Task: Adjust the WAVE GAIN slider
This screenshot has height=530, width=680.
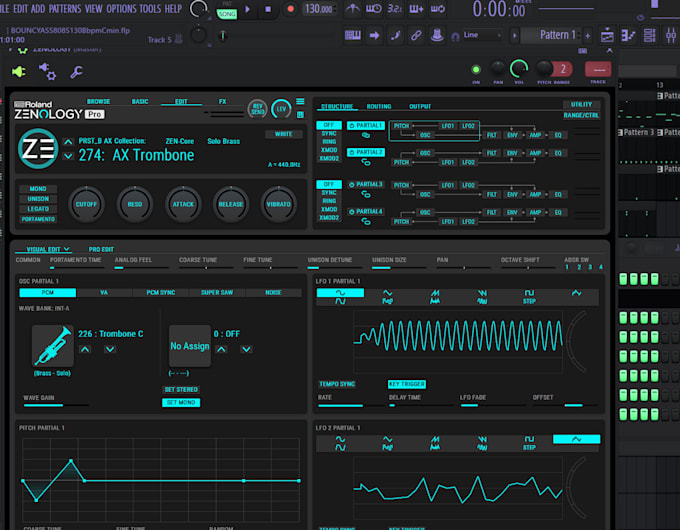Action: coord(56,405)
